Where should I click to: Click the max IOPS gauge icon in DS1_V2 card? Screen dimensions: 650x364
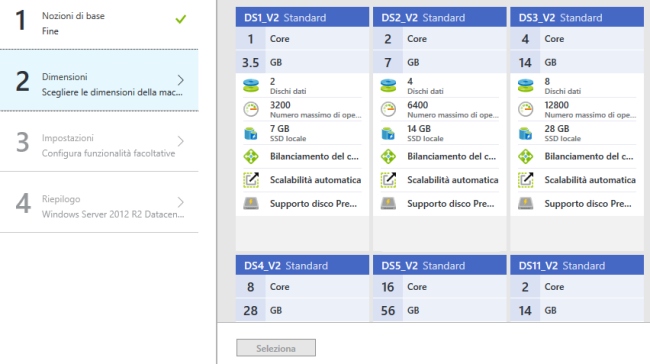pyautogui.click(x=251, y=109)
